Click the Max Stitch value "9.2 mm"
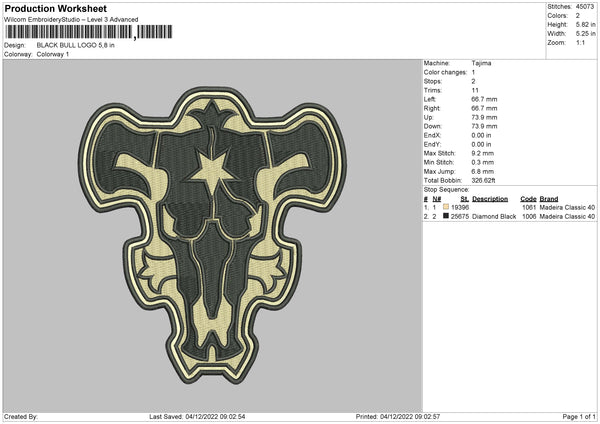Screen dimensions: 600x424 483,153
